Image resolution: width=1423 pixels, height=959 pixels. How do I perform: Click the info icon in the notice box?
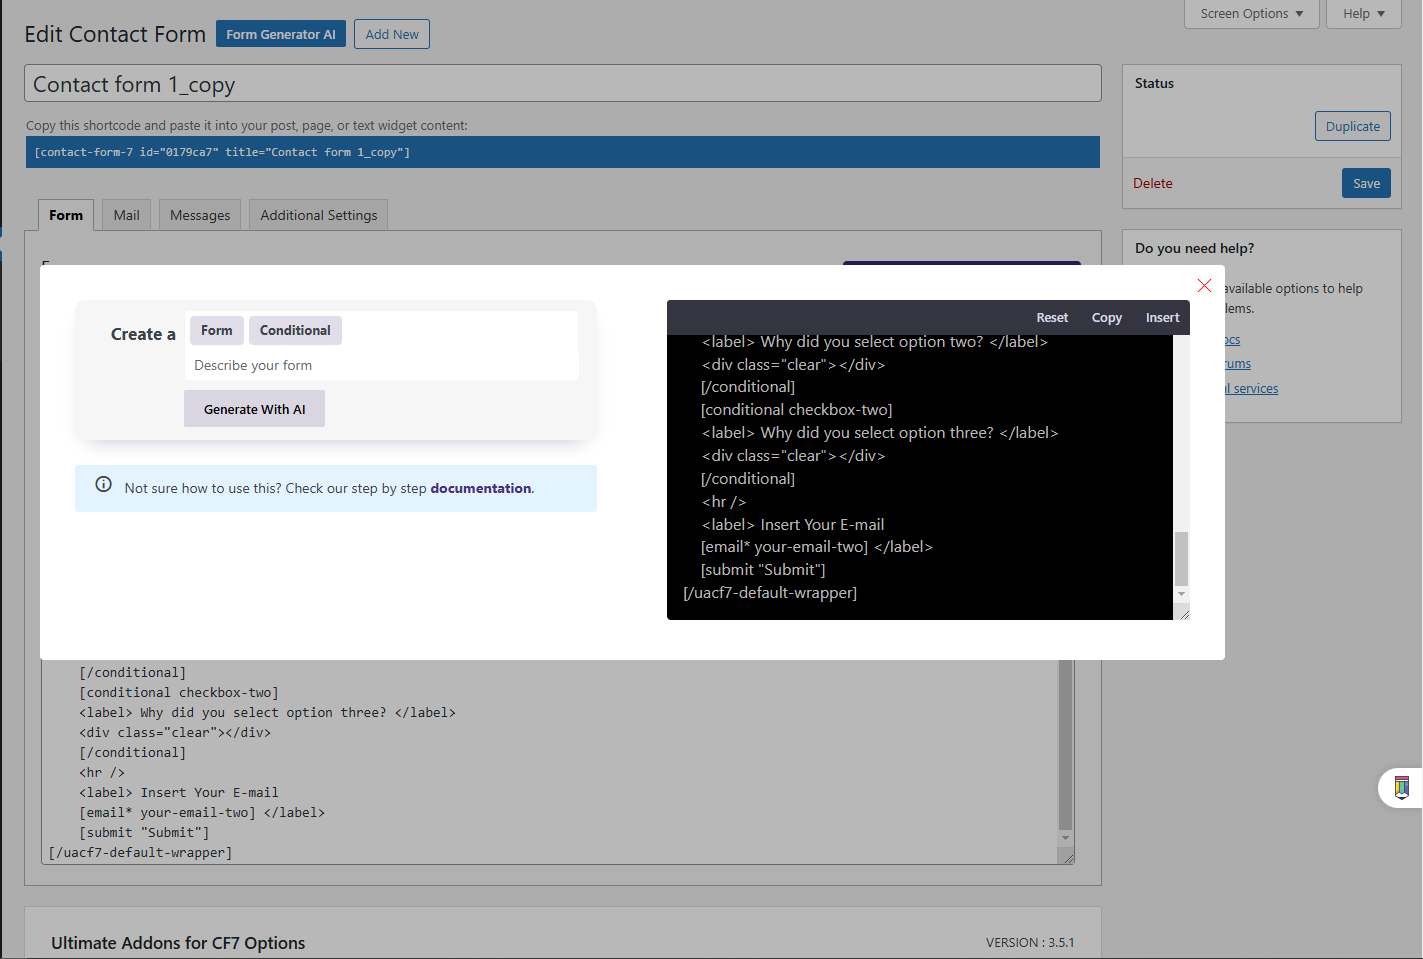103,484
